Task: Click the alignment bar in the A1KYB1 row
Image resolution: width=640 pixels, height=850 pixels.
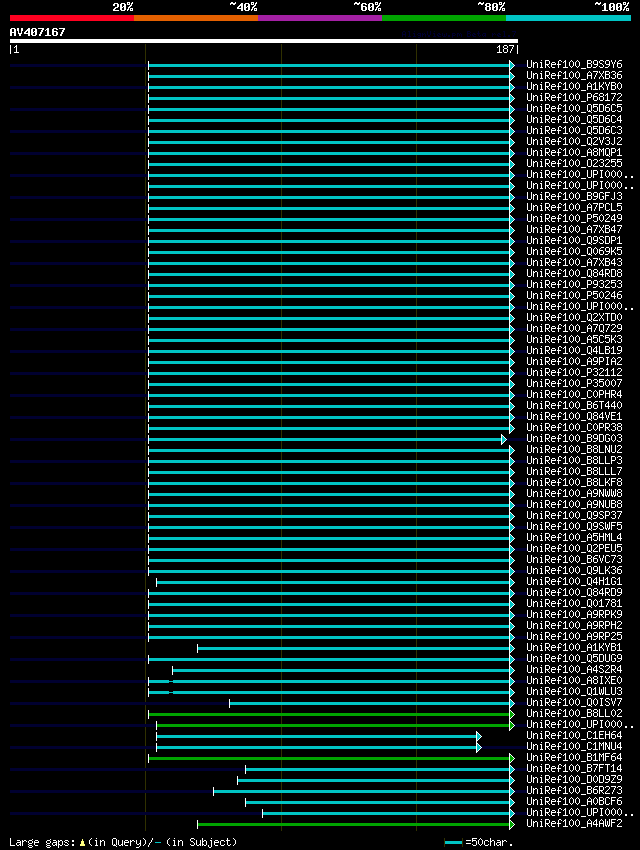Action: [x=356, y=648]
